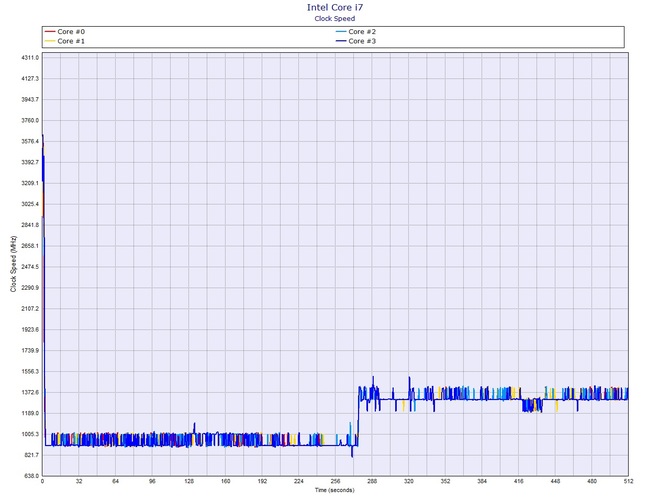Click the Clock Speed (MHz) axis label
The height and width of the screenshot is (502, 670).
(x=13, y=264)
